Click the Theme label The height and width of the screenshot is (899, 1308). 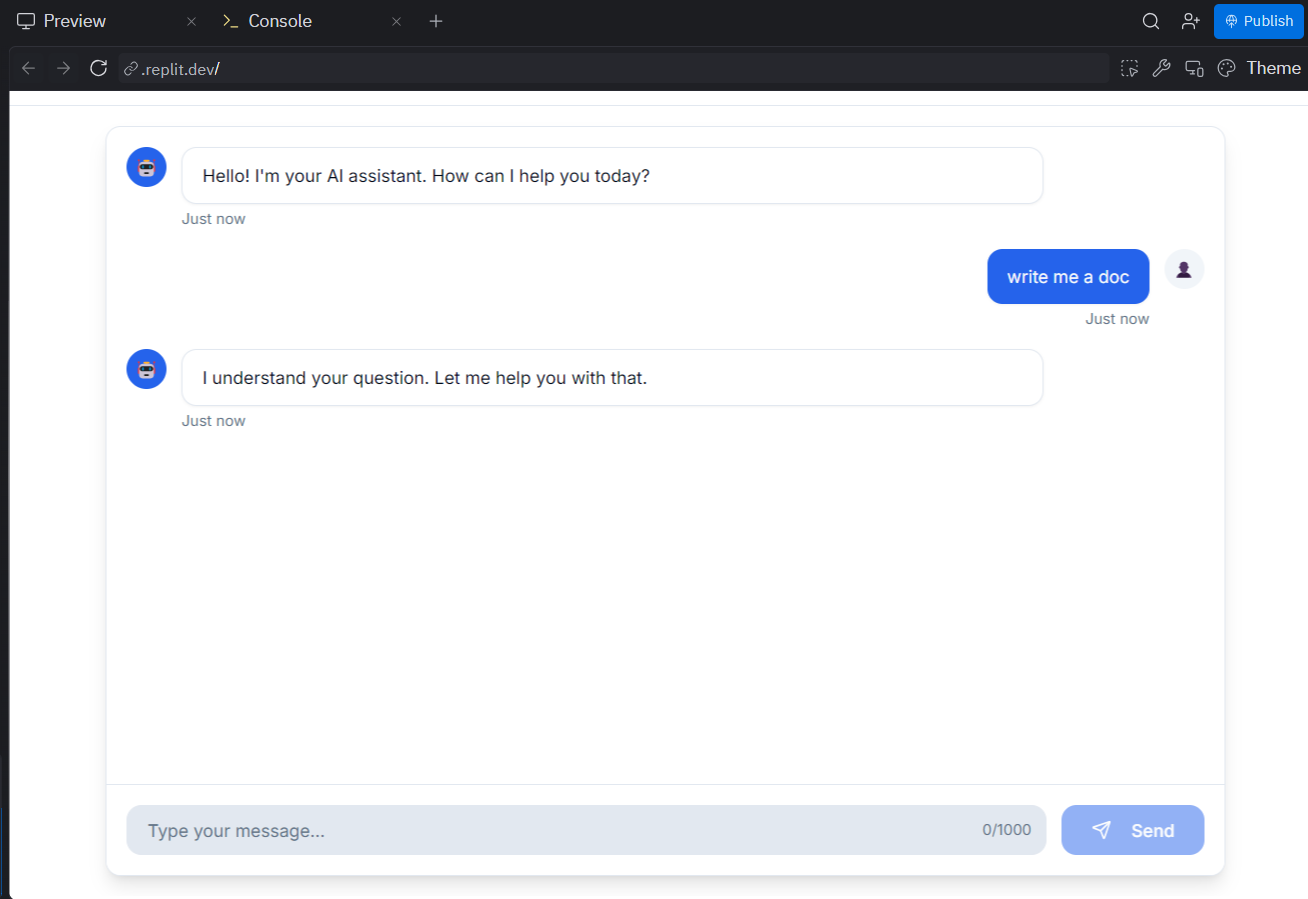coord(1273,67)
